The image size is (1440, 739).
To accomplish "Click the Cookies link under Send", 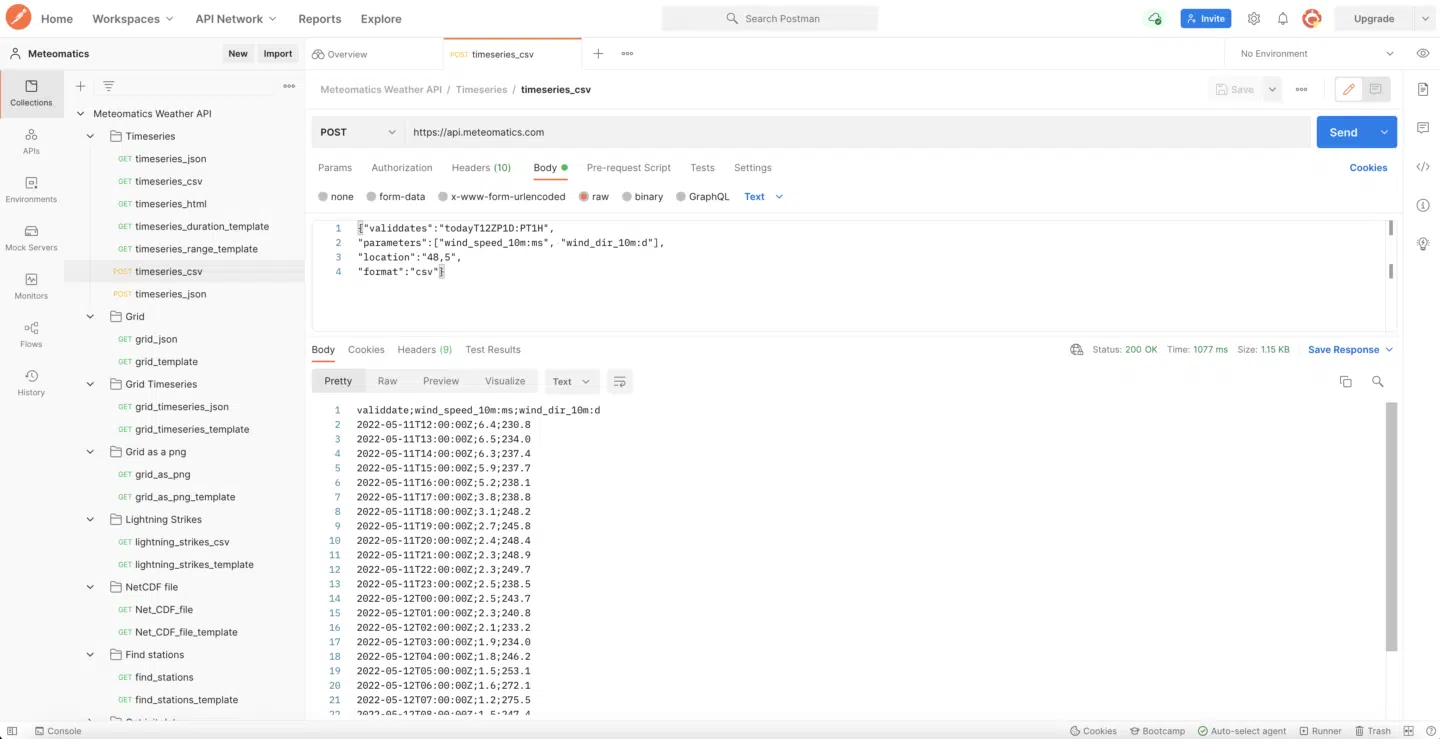I will tap(1368, 168).
